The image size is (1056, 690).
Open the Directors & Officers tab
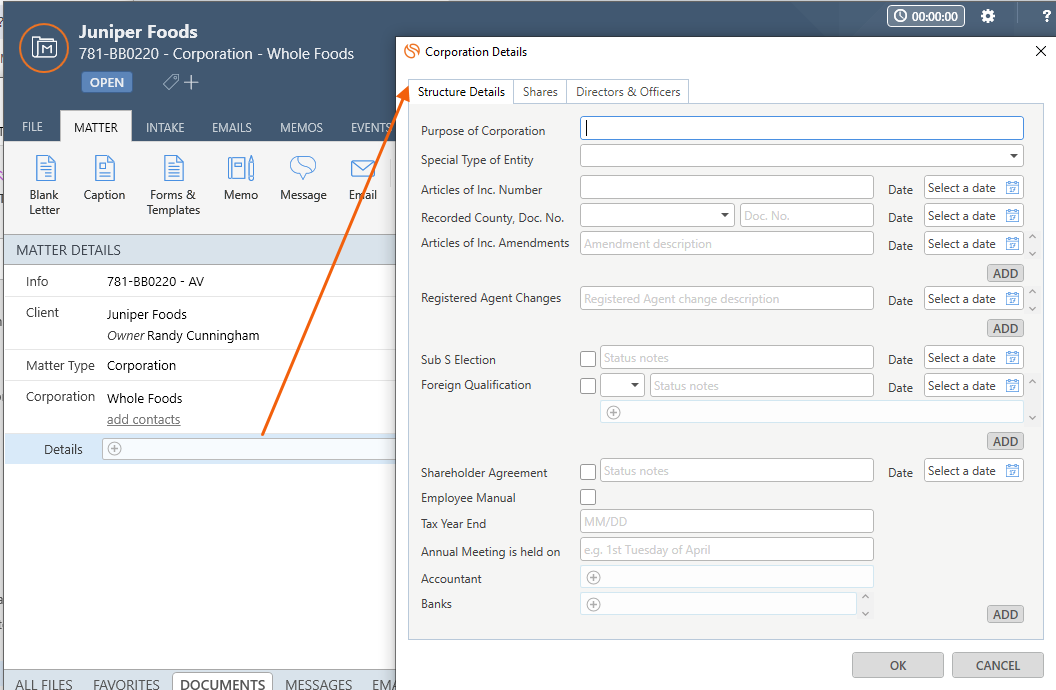point(628,92)
